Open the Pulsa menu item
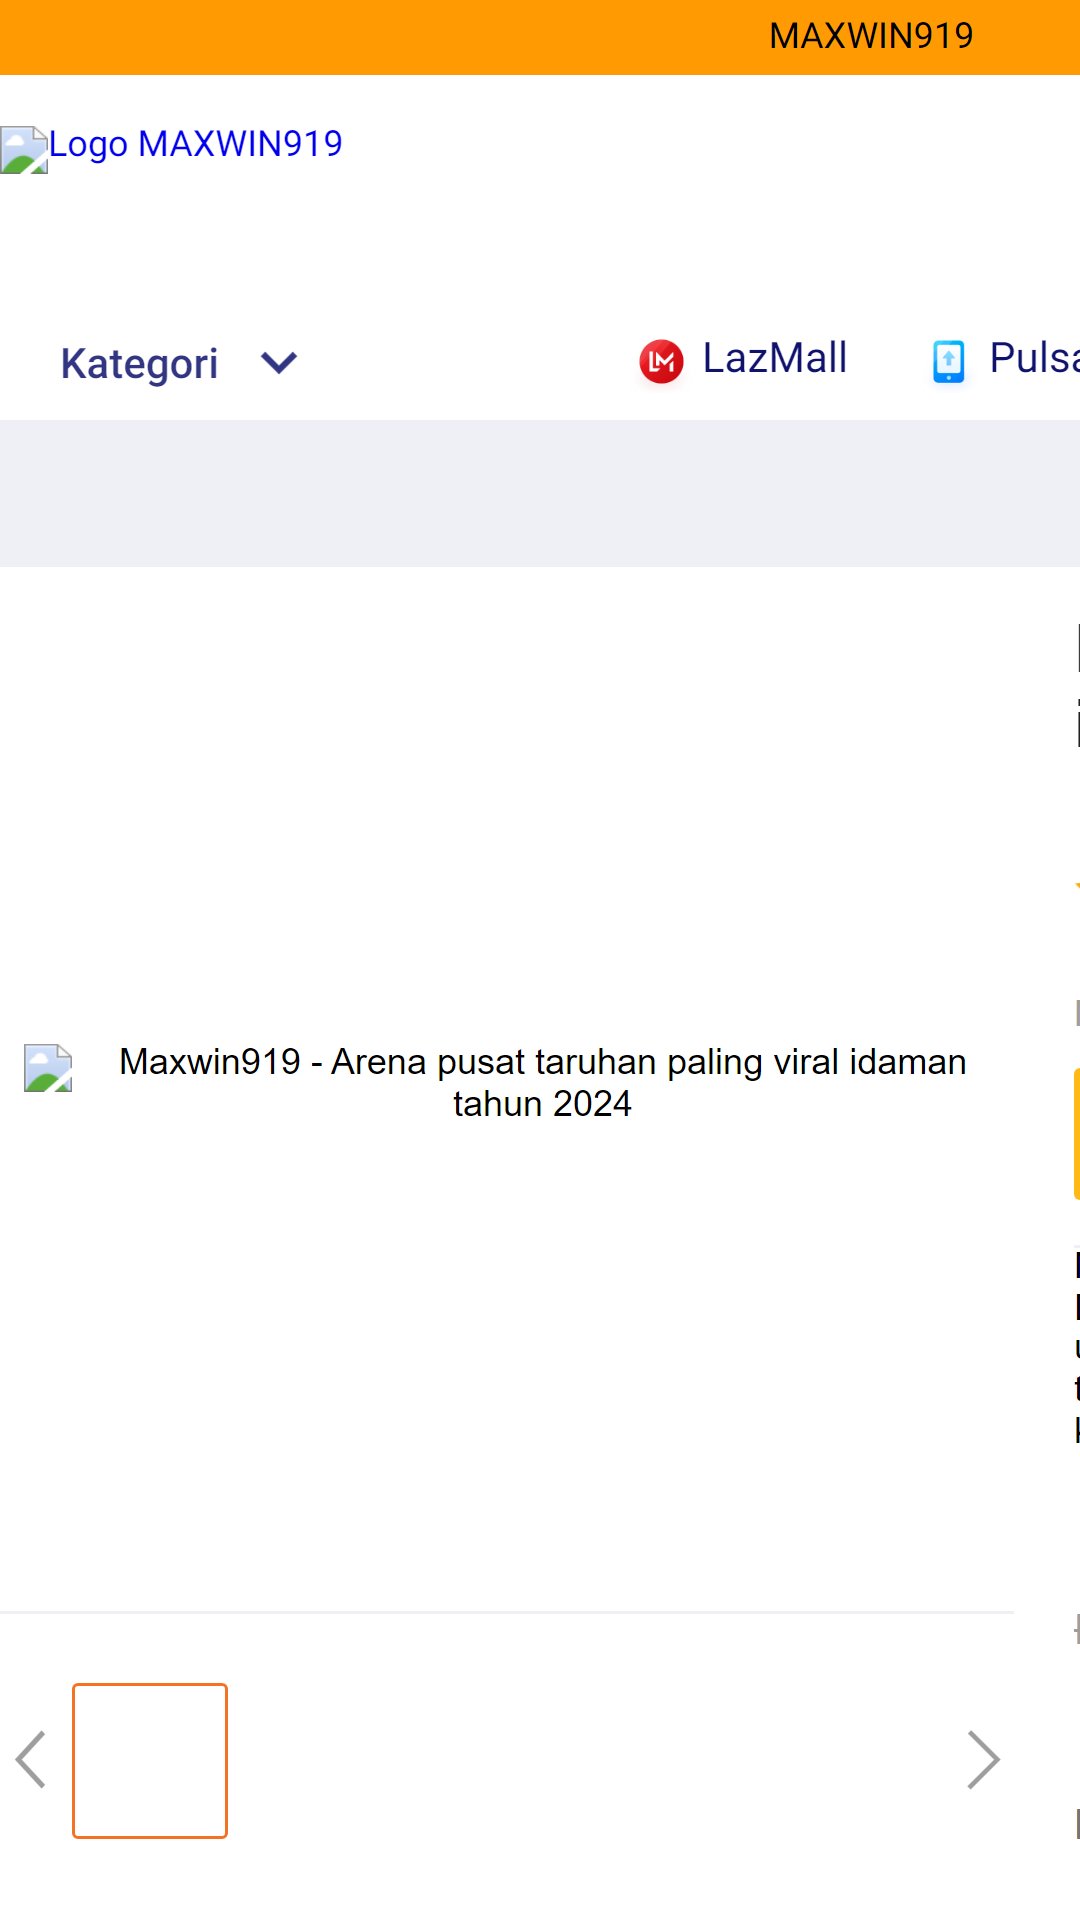The image size is (1080, 1920). (x=1033, y=358)
